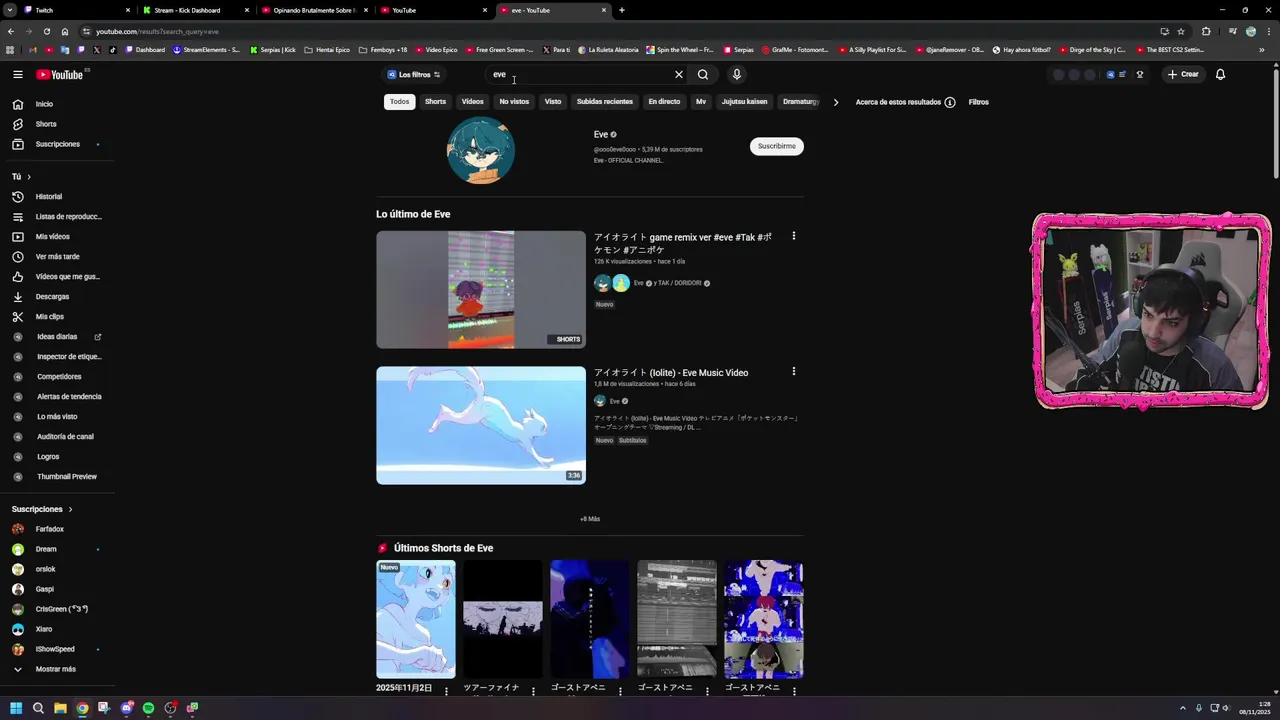The height and width of the screenshot is (720, 1280).
Task: Open Chrome new tab plus button
Action: (x=622, y=10)
